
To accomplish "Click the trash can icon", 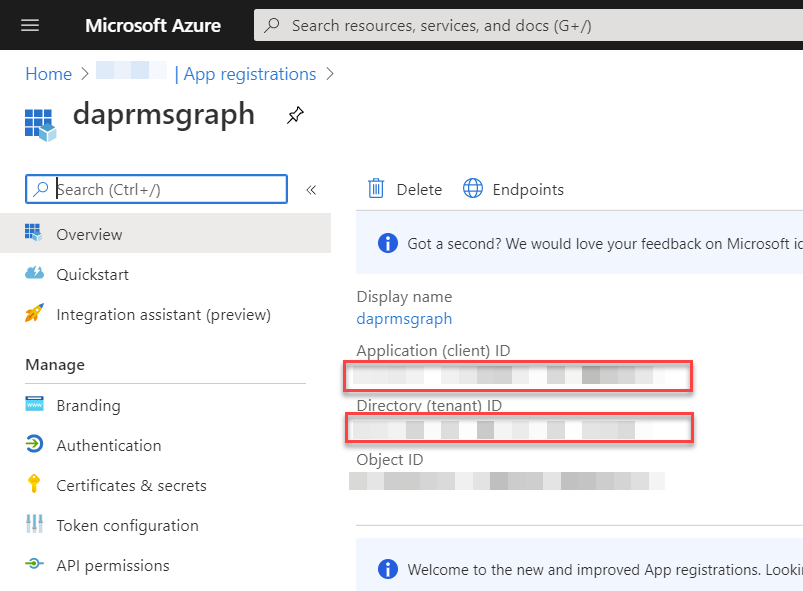I will click(x=376, y=188).
